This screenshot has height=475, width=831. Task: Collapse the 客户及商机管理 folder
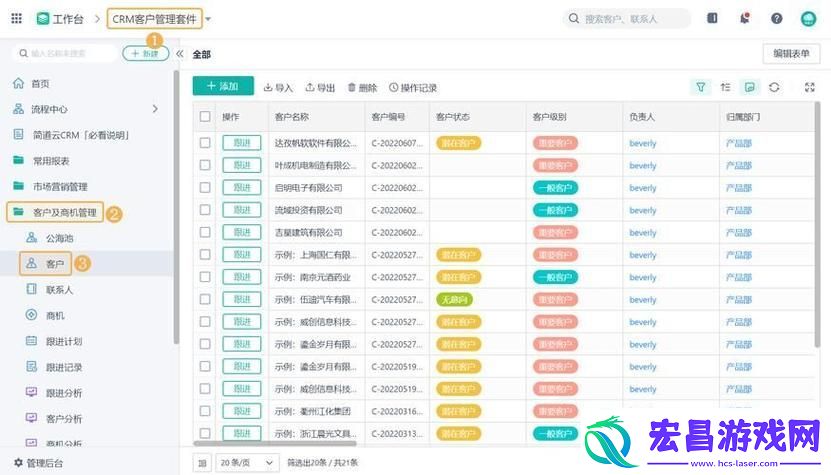point(55,212)
